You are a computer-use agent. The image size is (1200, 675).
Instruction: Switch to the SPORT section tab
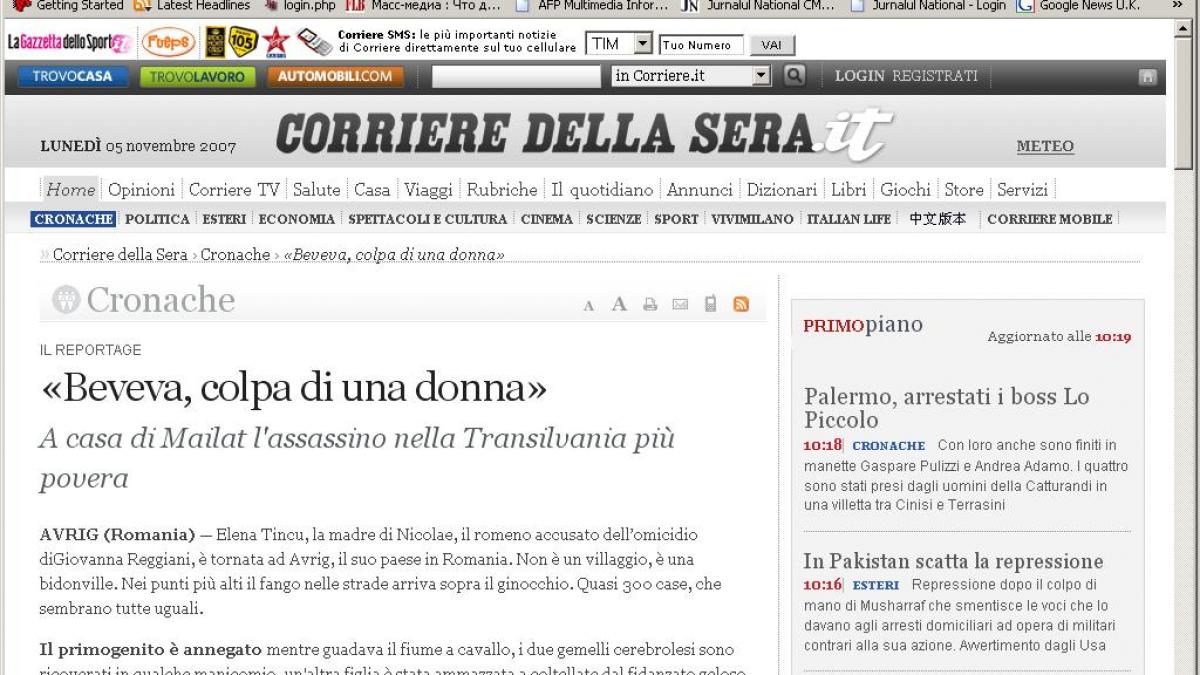676,219
